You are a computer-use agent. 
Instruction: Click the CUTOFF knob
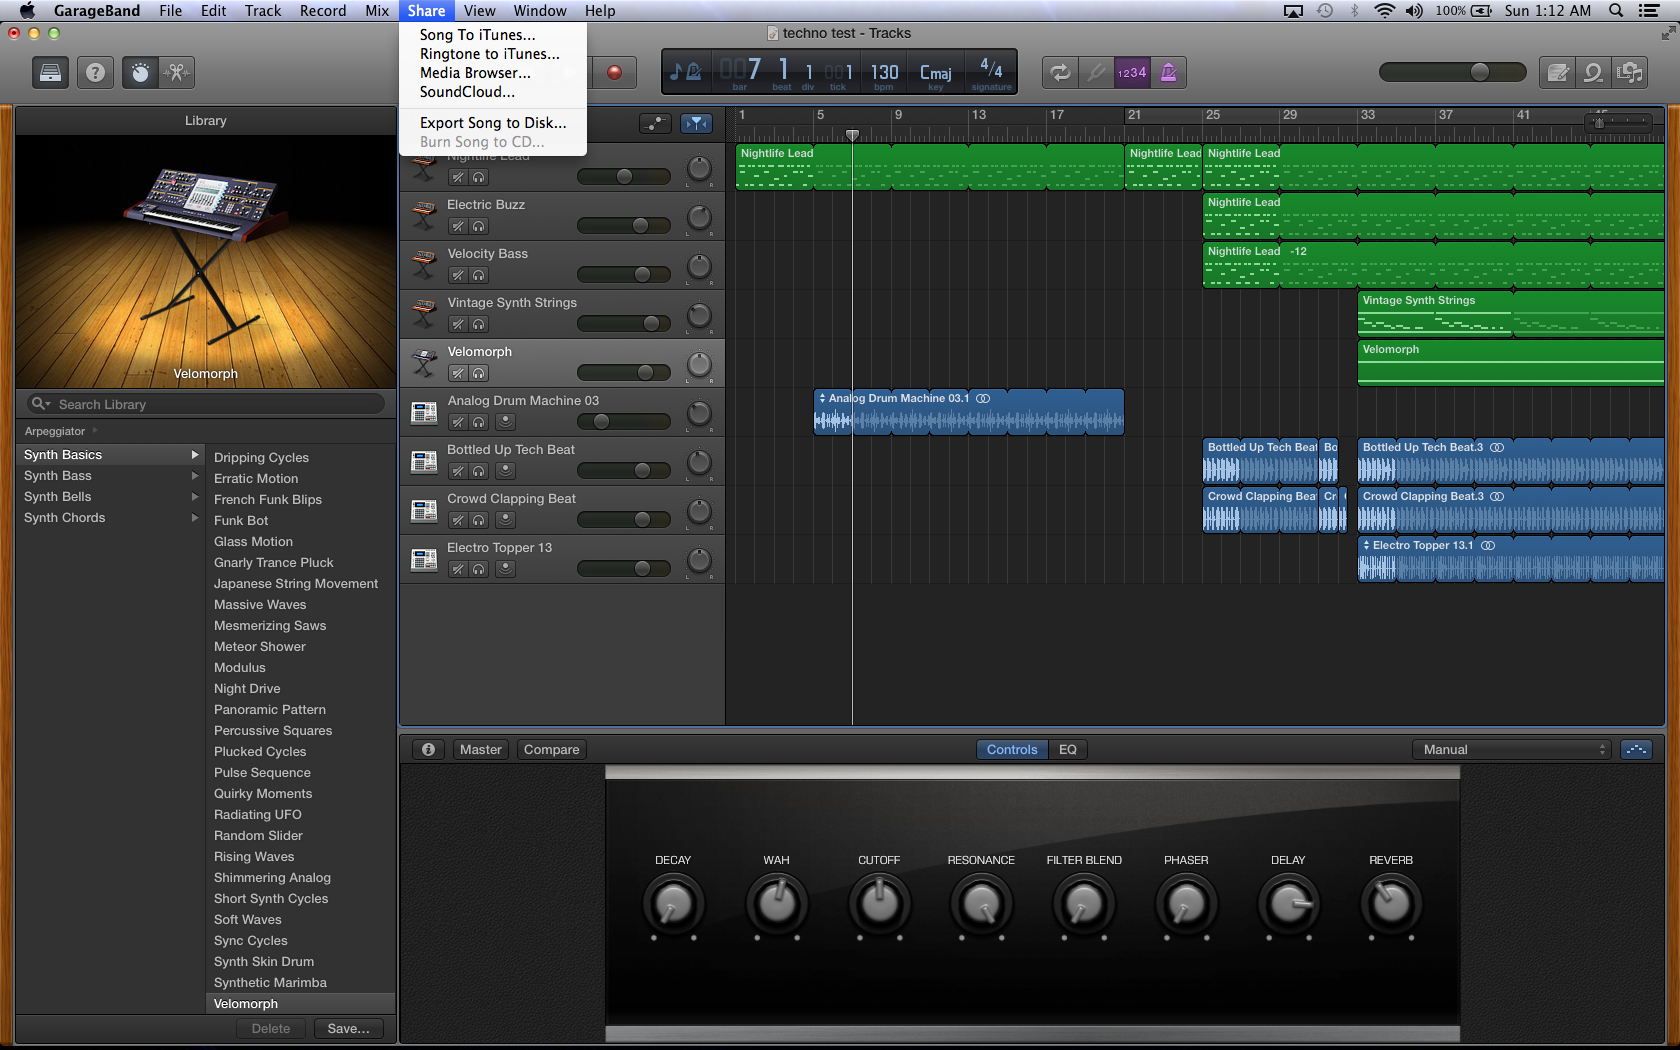click(x=879, y=904)
